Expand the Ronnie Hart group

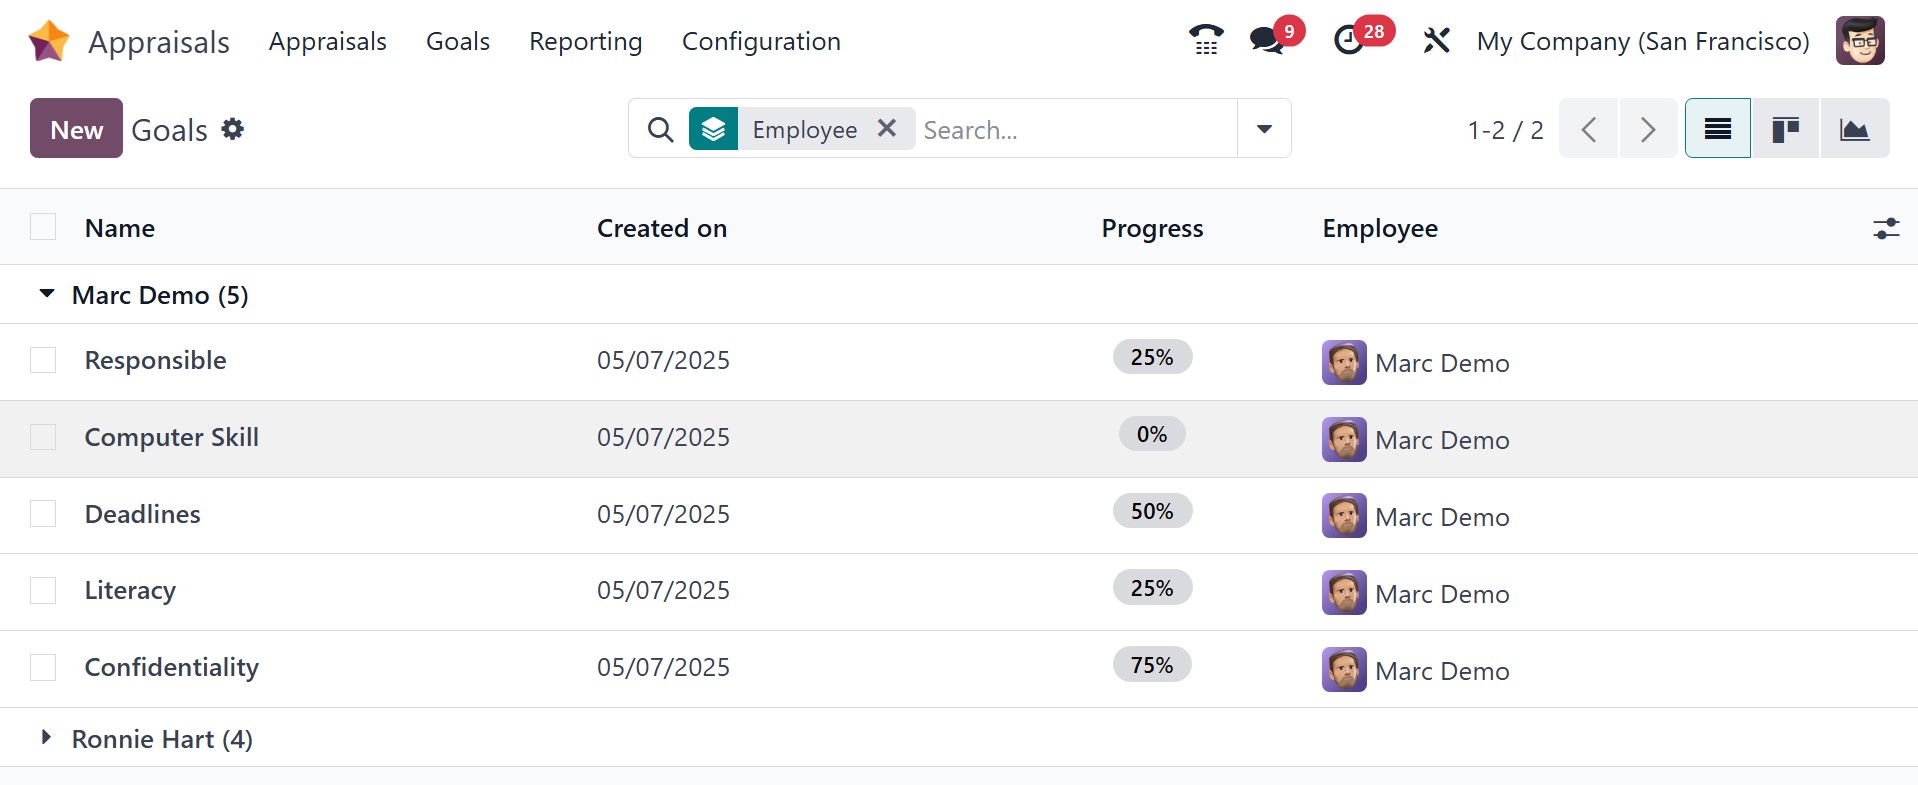click(x=47, y=738)
